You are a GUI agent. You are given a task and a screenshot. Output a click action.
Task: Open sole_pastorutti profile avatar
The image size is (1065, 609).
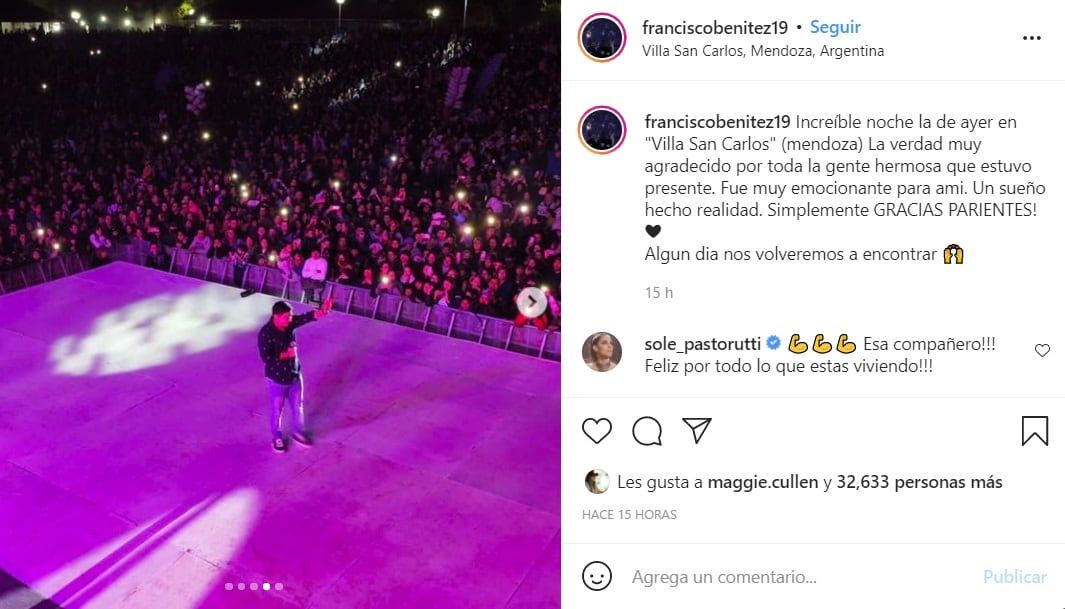[x=602, y=352]
